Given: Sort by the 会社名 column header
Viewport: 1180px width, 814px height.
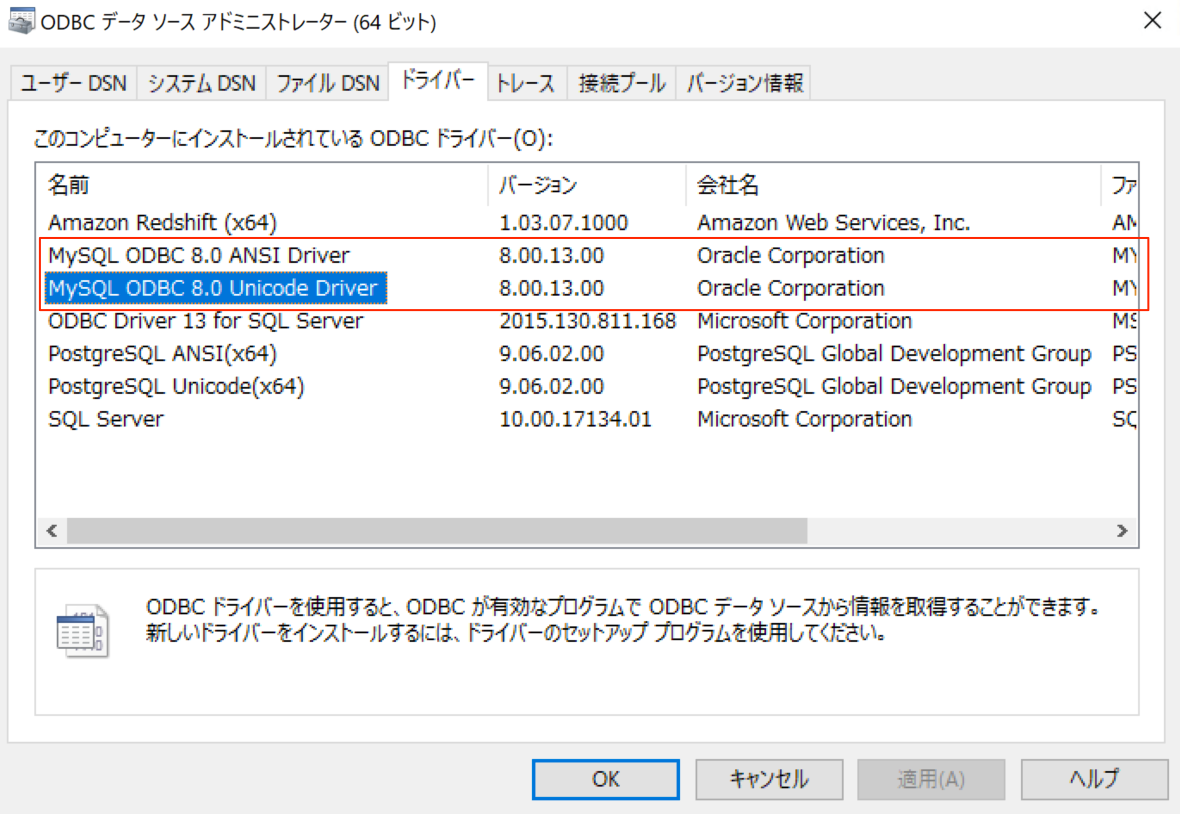Looking at the screenshot, I should click(893, 185).
